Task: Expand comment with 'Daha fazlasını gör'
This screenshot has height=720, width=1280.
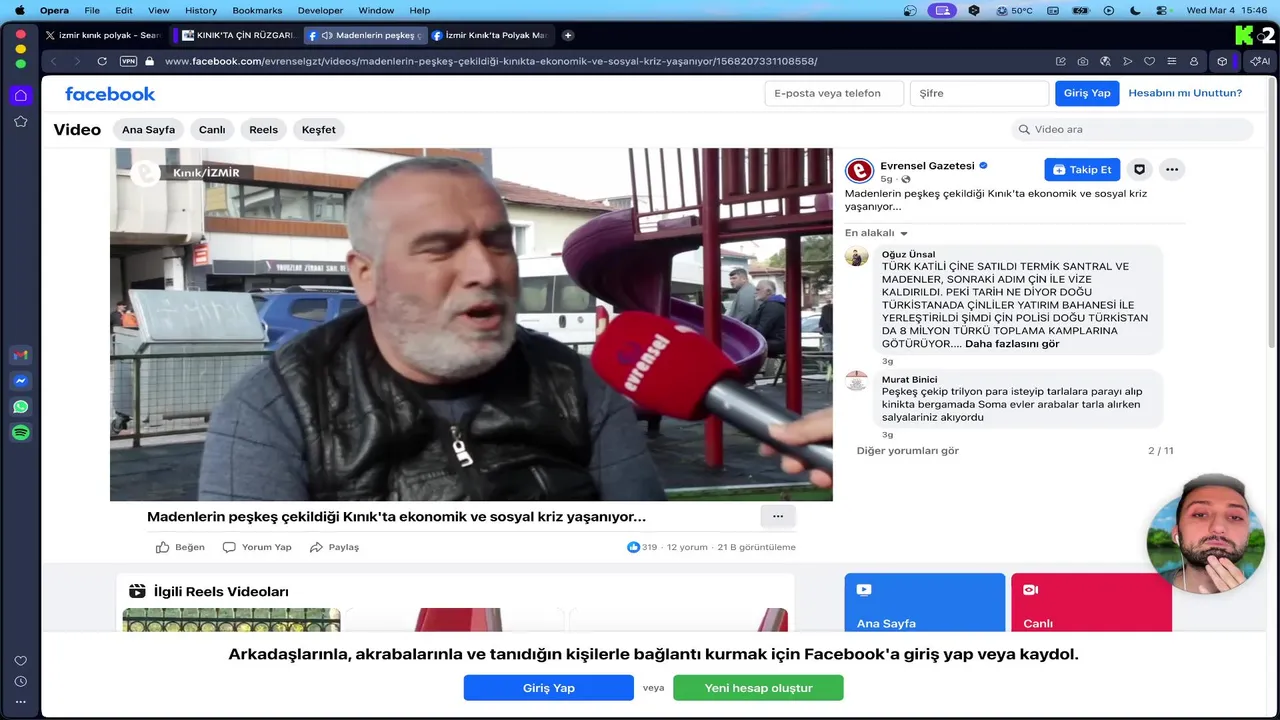Action: coord(1012,344)
